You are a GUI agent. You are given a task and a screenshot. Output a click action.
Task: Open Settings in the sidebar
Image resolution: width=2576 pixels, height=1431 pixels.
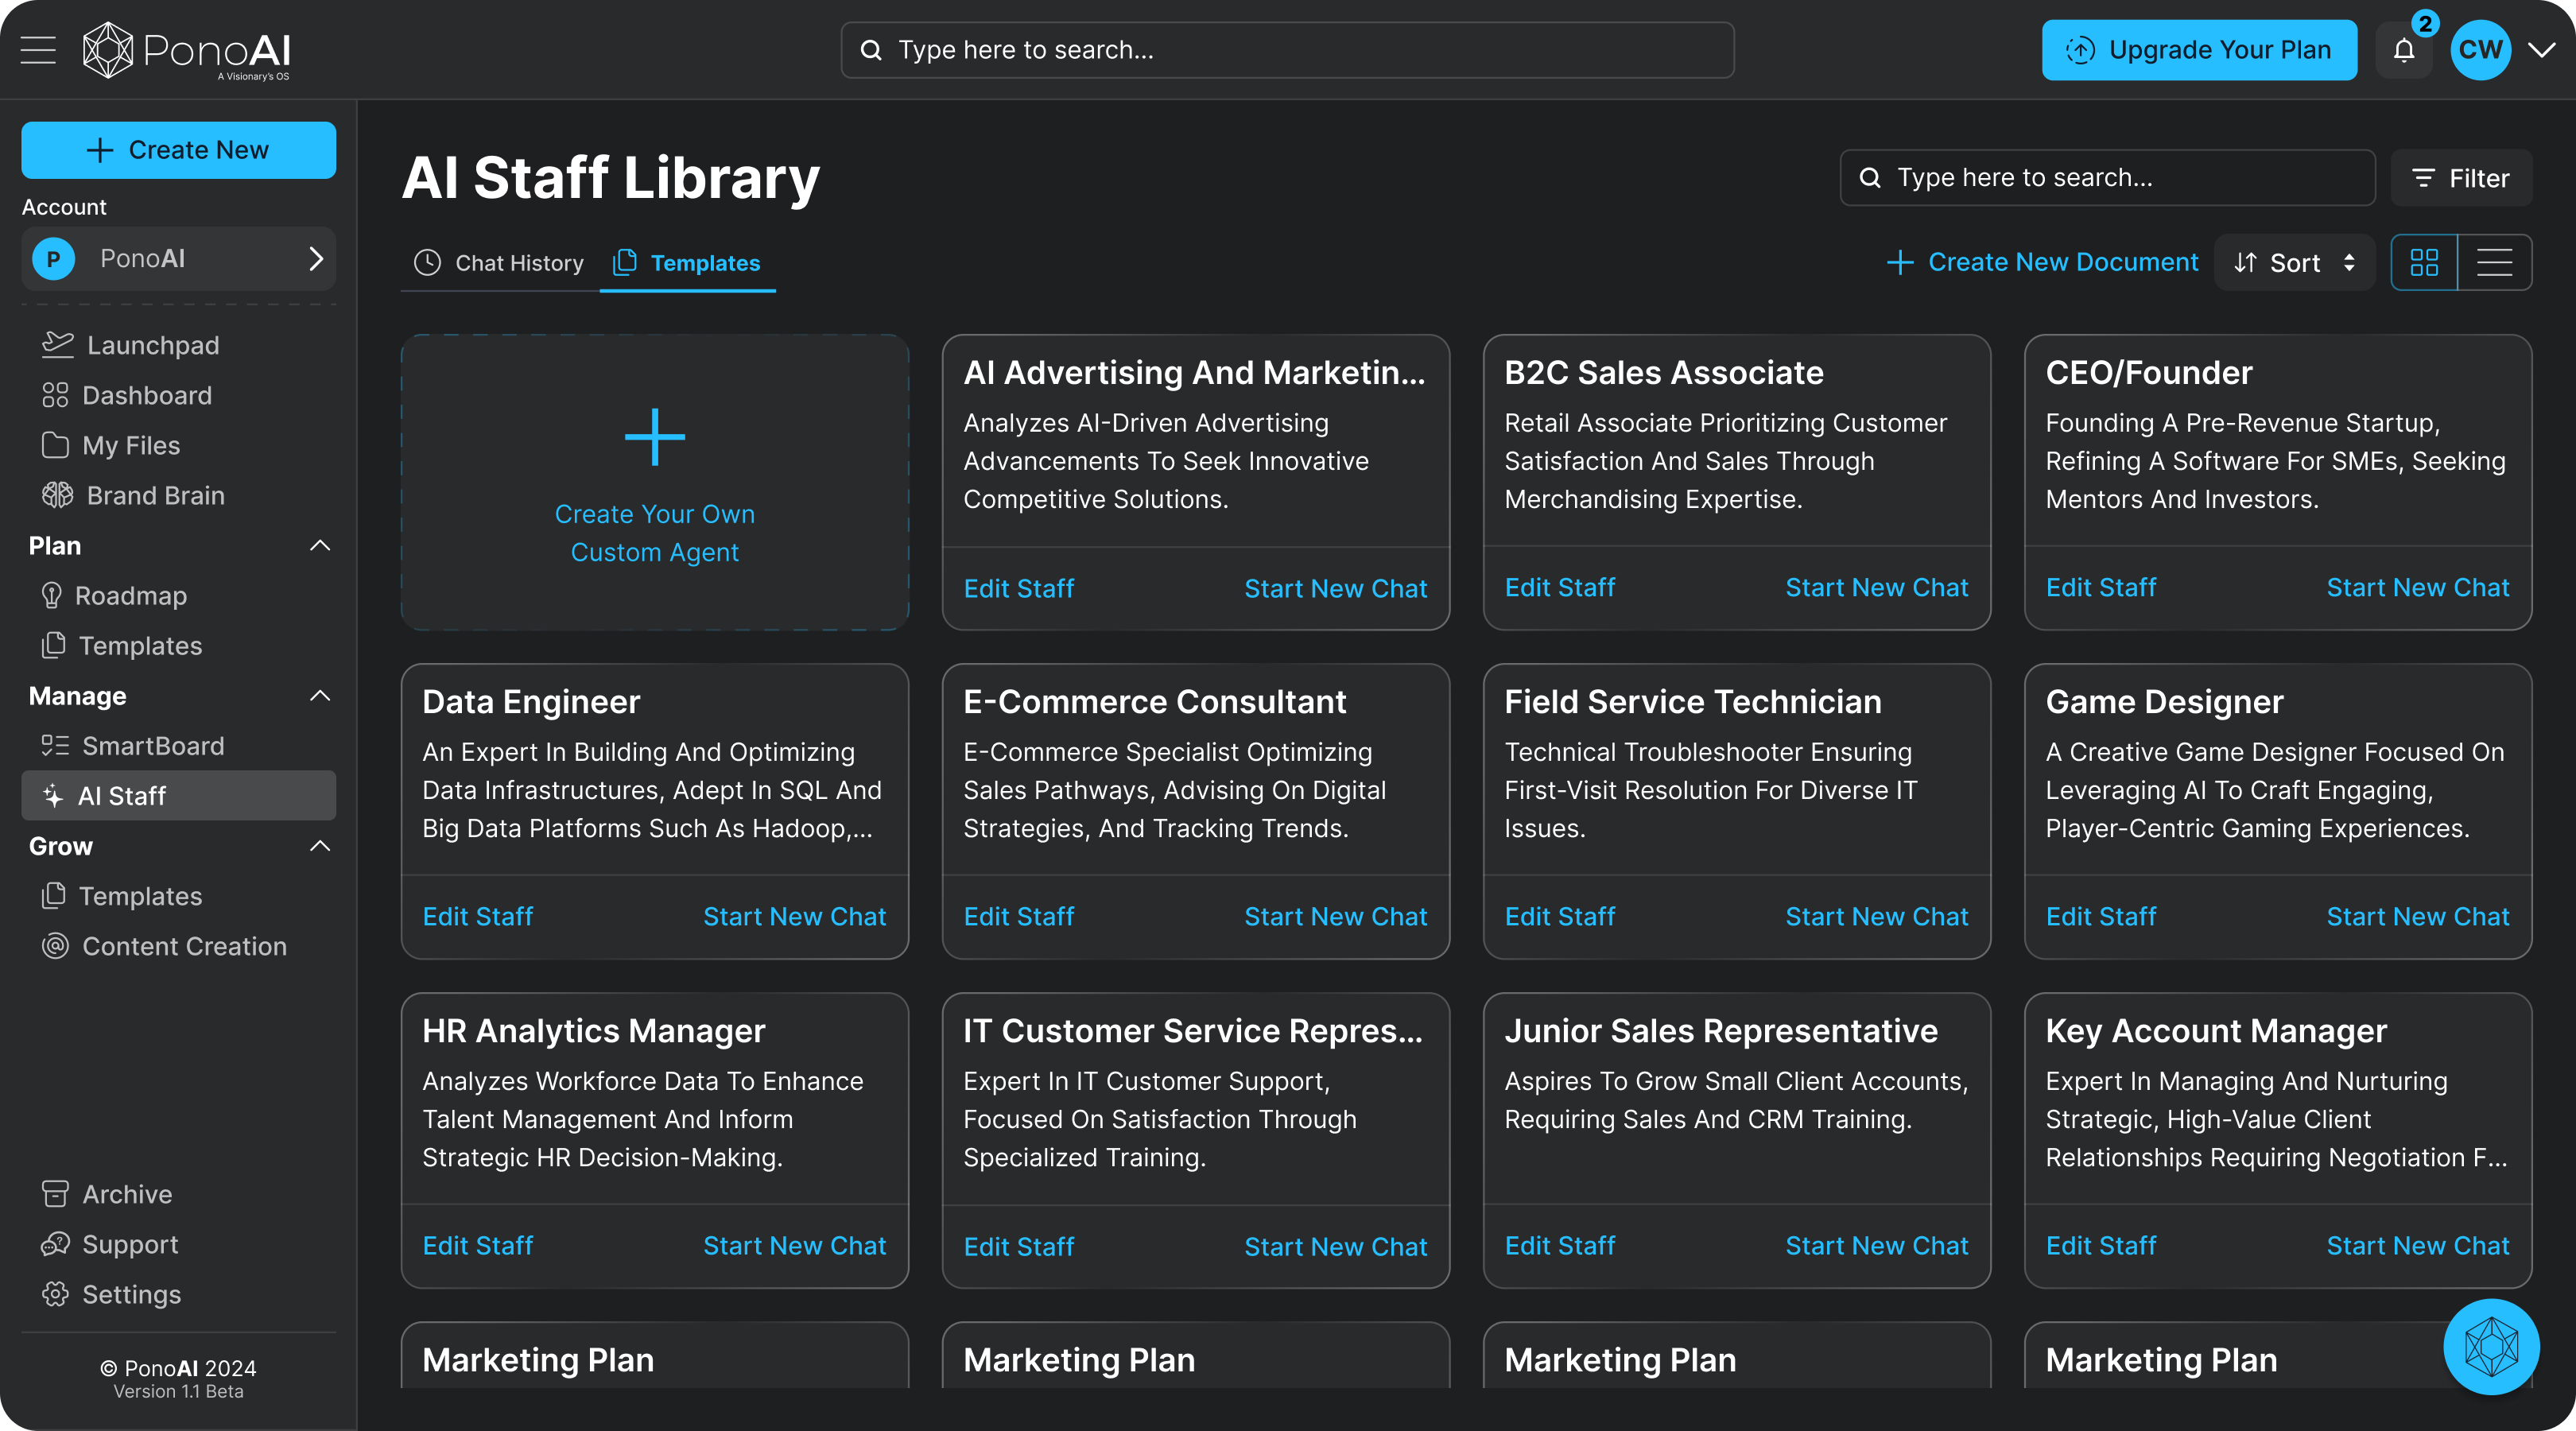click(x=111, y=1294)
